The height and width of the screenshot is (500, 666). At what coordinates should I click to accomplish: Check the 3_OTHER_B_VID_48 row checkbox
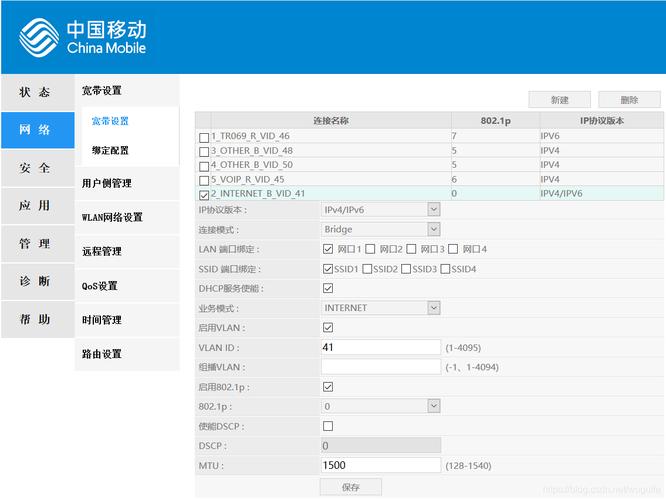tap(204, 152)
